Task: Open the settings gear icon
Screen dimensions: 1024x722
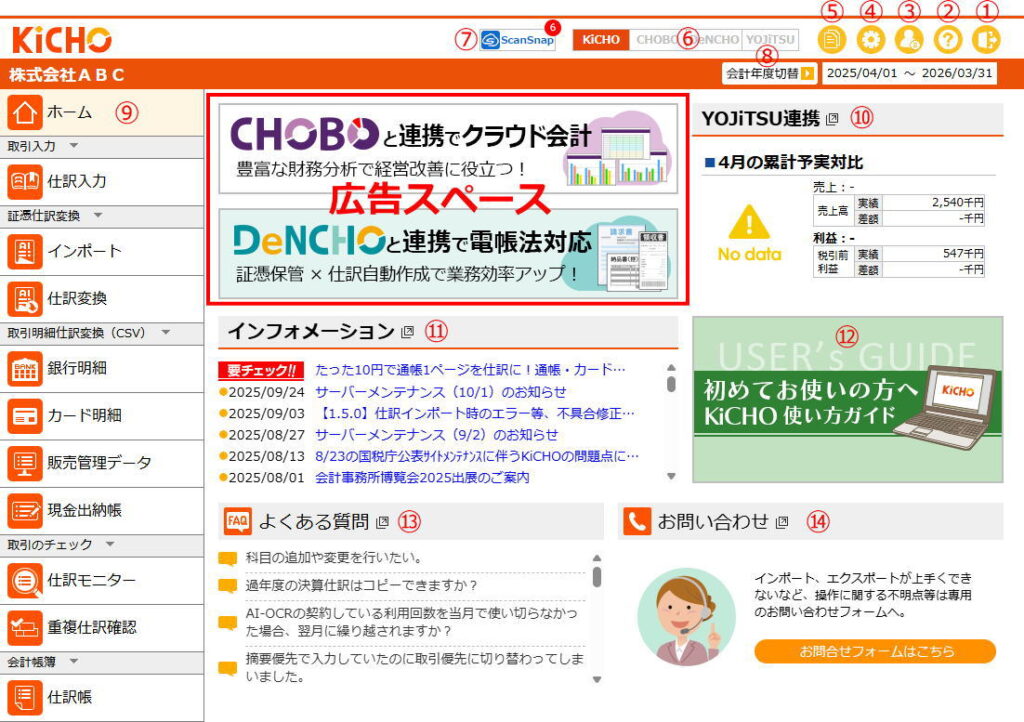Action: tap(871, 40)
